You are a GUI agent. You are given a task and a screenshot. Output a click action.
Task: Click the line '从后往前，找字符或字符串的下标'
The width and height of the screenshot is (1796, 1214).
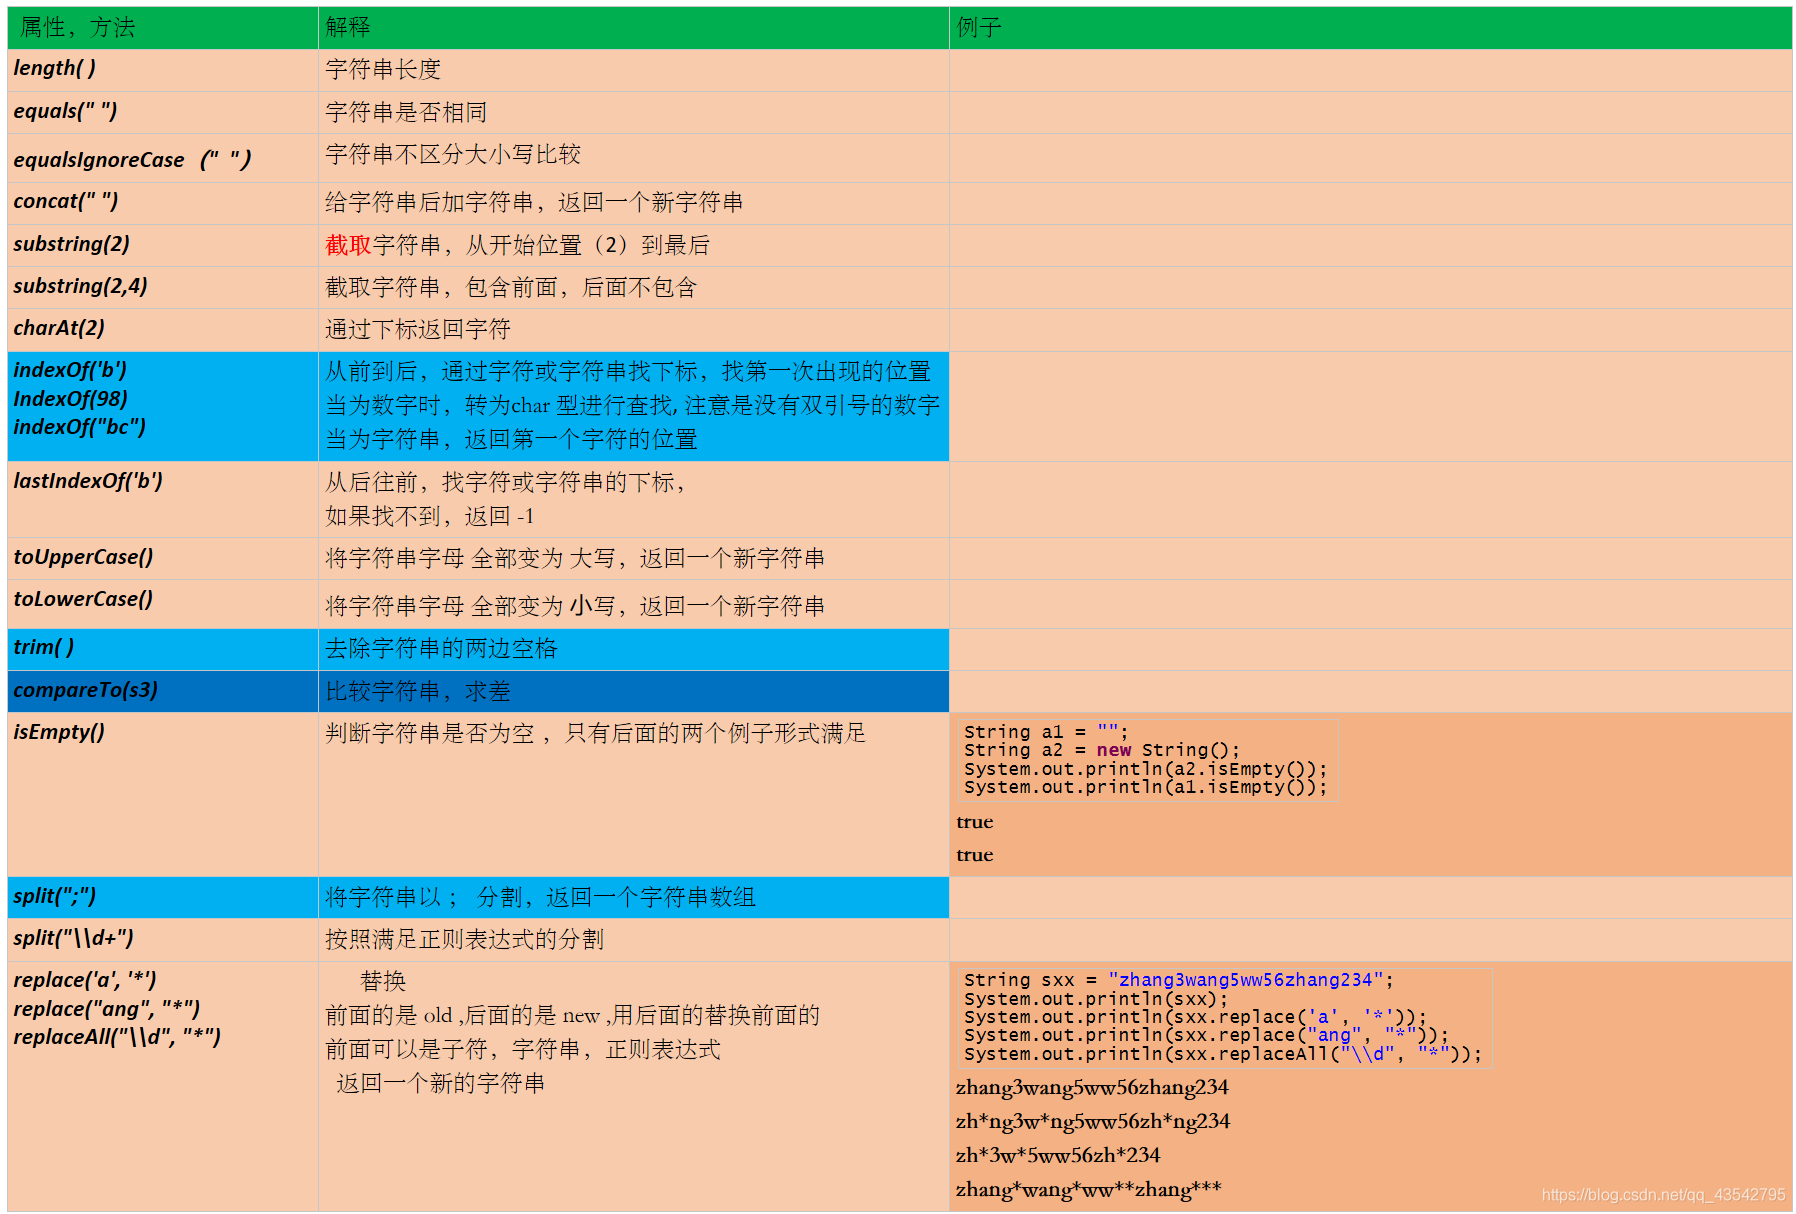tap(505, 482)
